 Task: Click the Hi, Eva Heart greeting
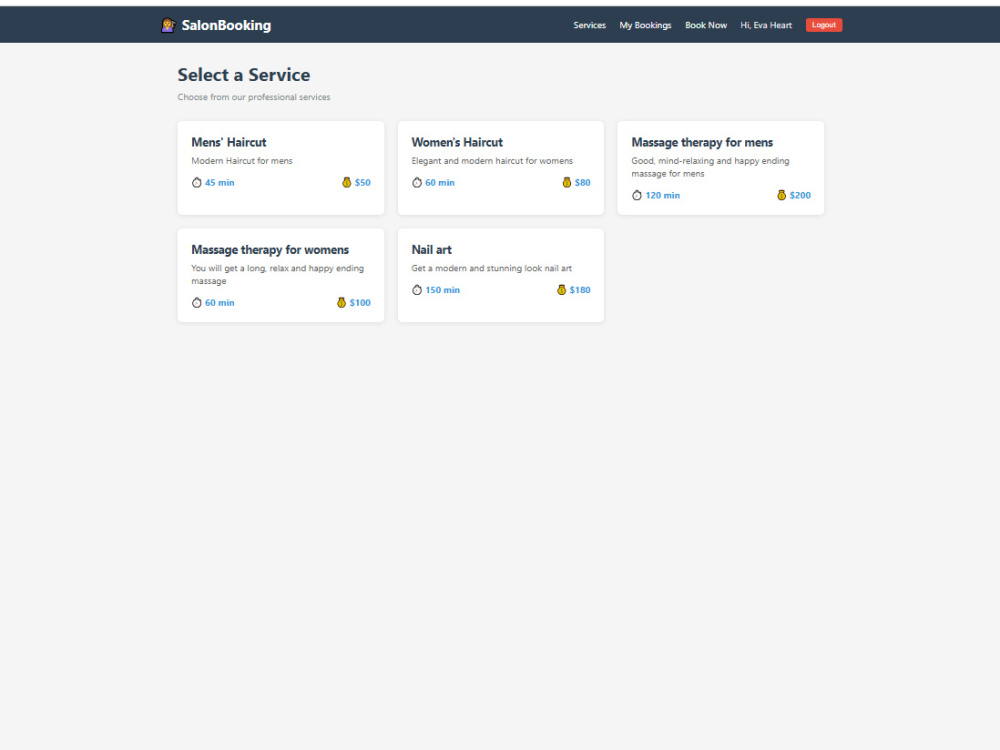766,25
